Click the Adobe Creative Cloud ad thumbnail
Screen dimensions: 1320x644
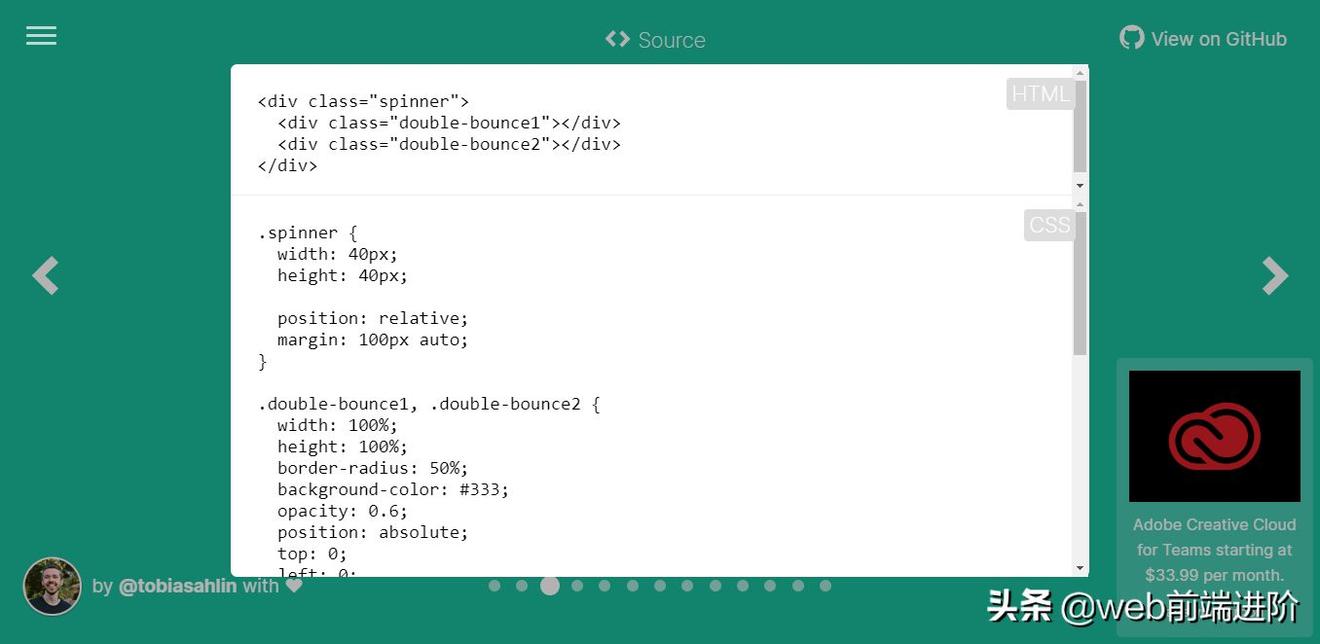click(1214, 436)
